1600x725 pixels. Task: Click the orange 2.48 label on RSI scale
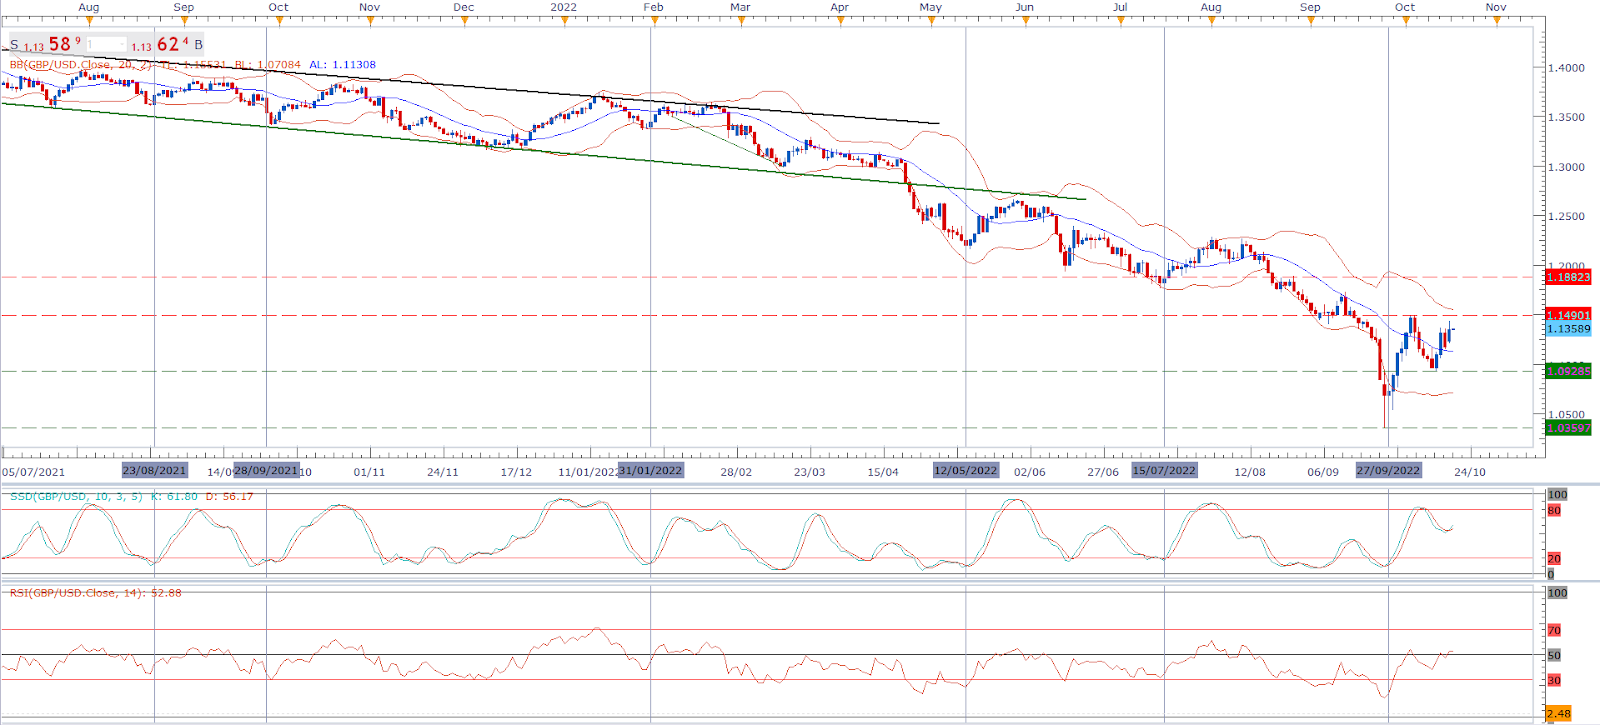coord(1558,713)
